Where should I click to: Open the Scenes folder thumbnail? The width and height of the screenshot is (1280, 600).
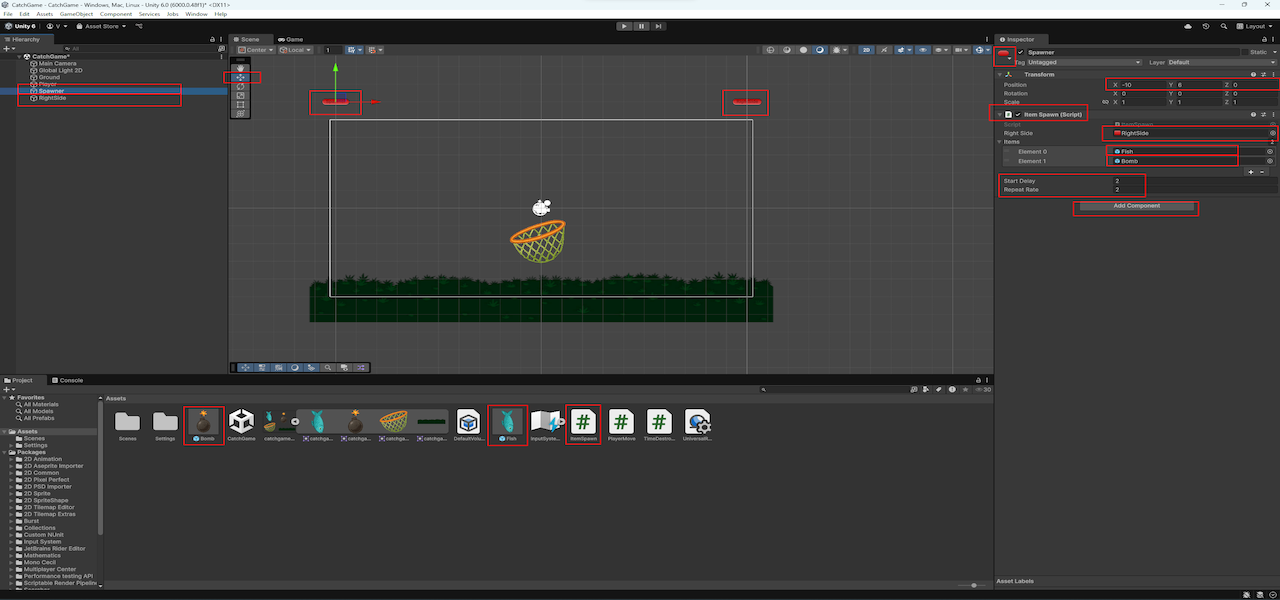127,426
